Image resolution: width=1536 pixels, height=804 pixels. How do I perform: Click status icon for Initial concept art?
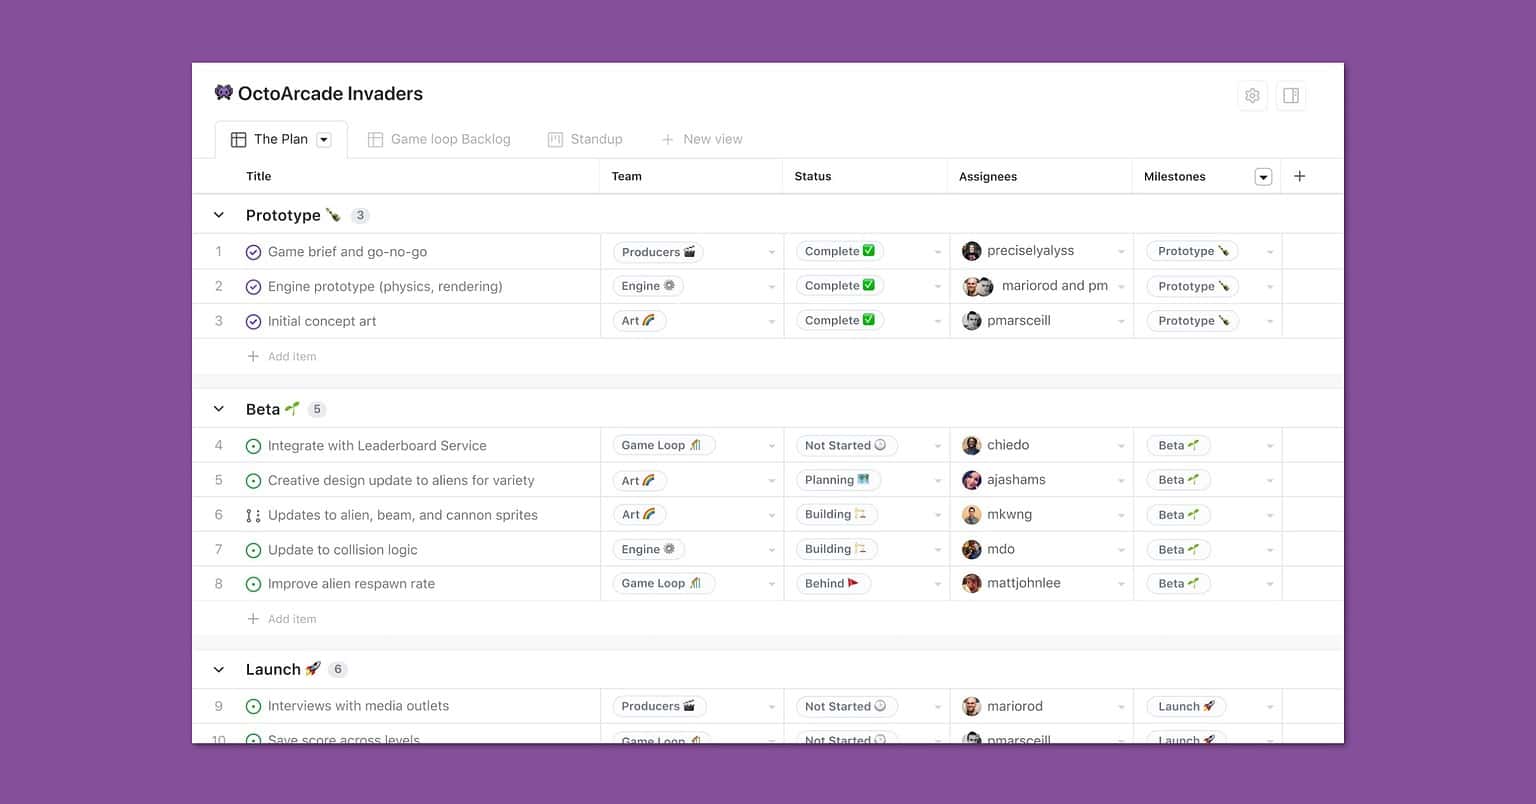(x=253, y=322)
